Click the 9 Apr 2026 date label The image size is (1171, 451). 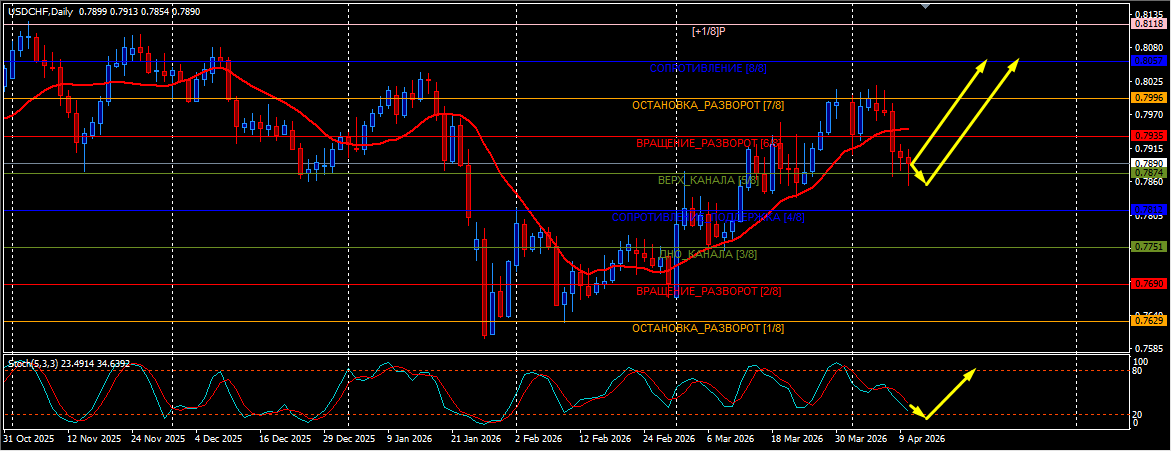click(923, 440)
